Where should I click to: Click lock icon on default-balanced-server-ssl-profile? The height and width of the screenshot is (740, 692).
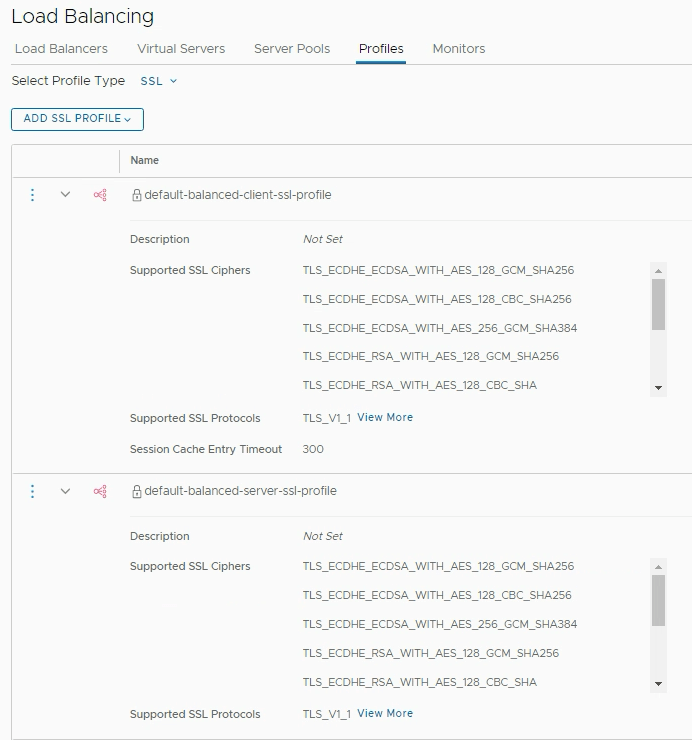(137, 492)
